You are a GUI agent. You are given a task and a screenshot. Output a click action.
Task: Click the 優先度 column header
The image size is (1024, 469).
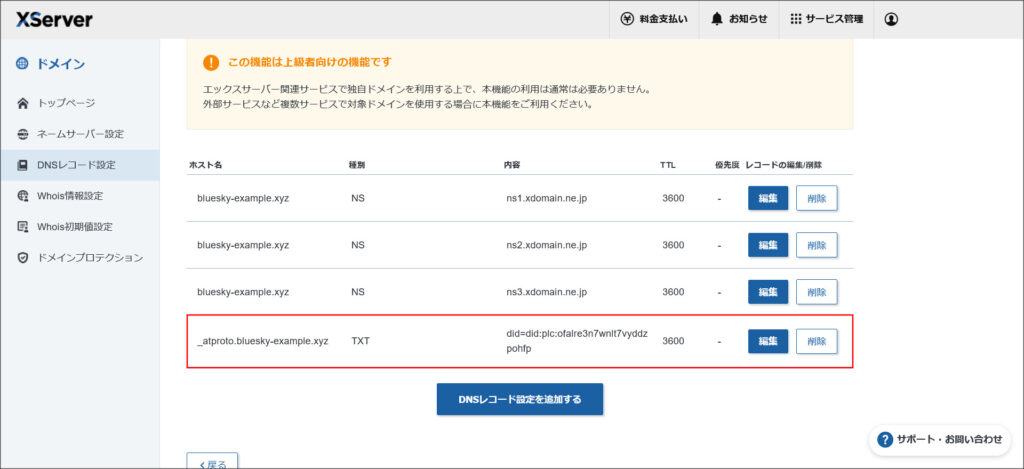click(x=727, y=165)
